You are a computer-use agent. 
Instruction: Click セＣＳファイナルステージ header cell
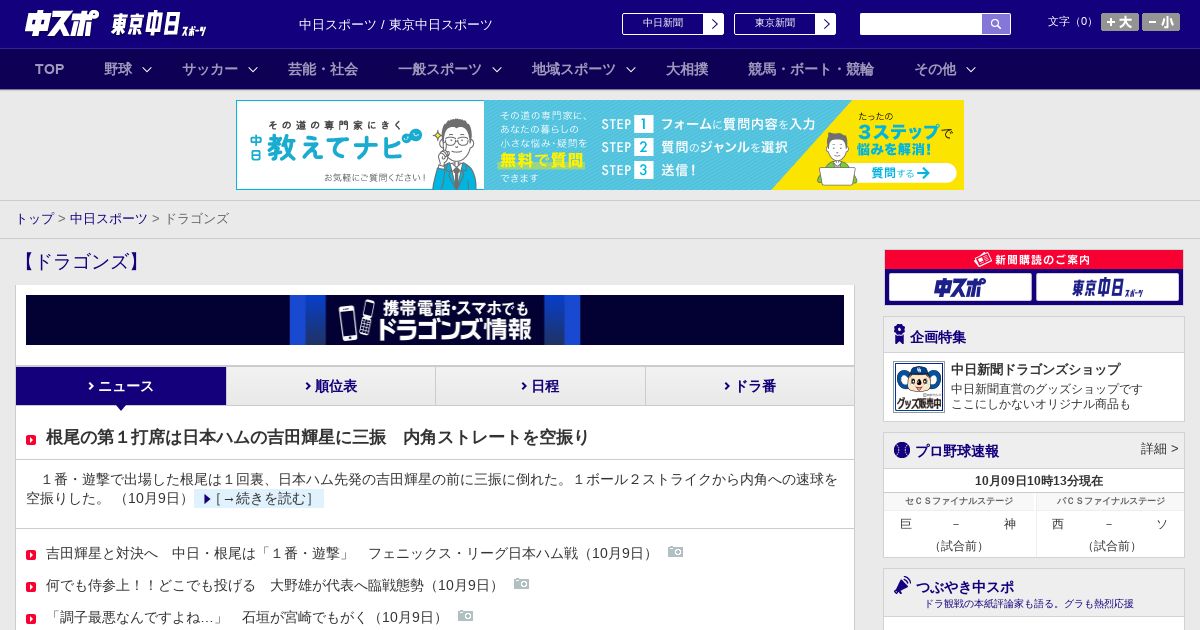tap(959, 501)
